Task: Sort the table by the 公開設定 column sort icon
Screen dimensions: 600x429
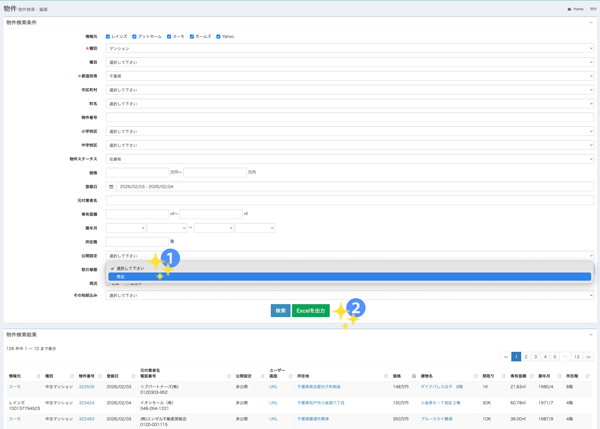Action: pos(262,376)
